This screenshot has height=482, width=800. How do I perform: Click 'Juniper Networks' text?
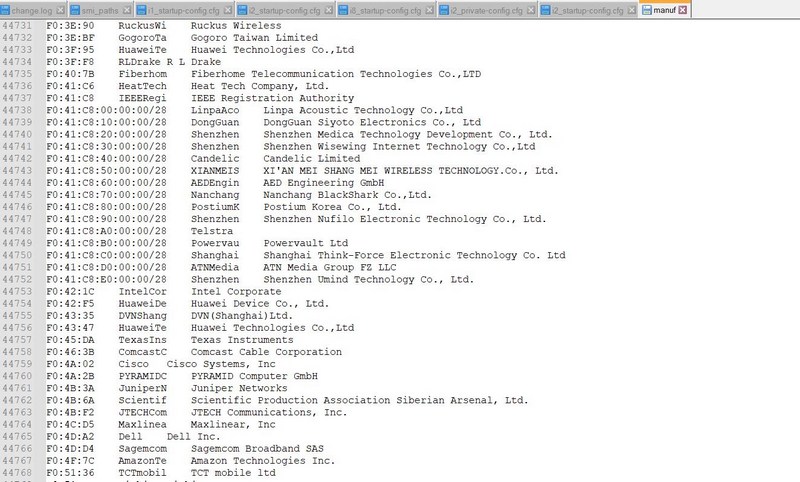[x=239, y=388]
